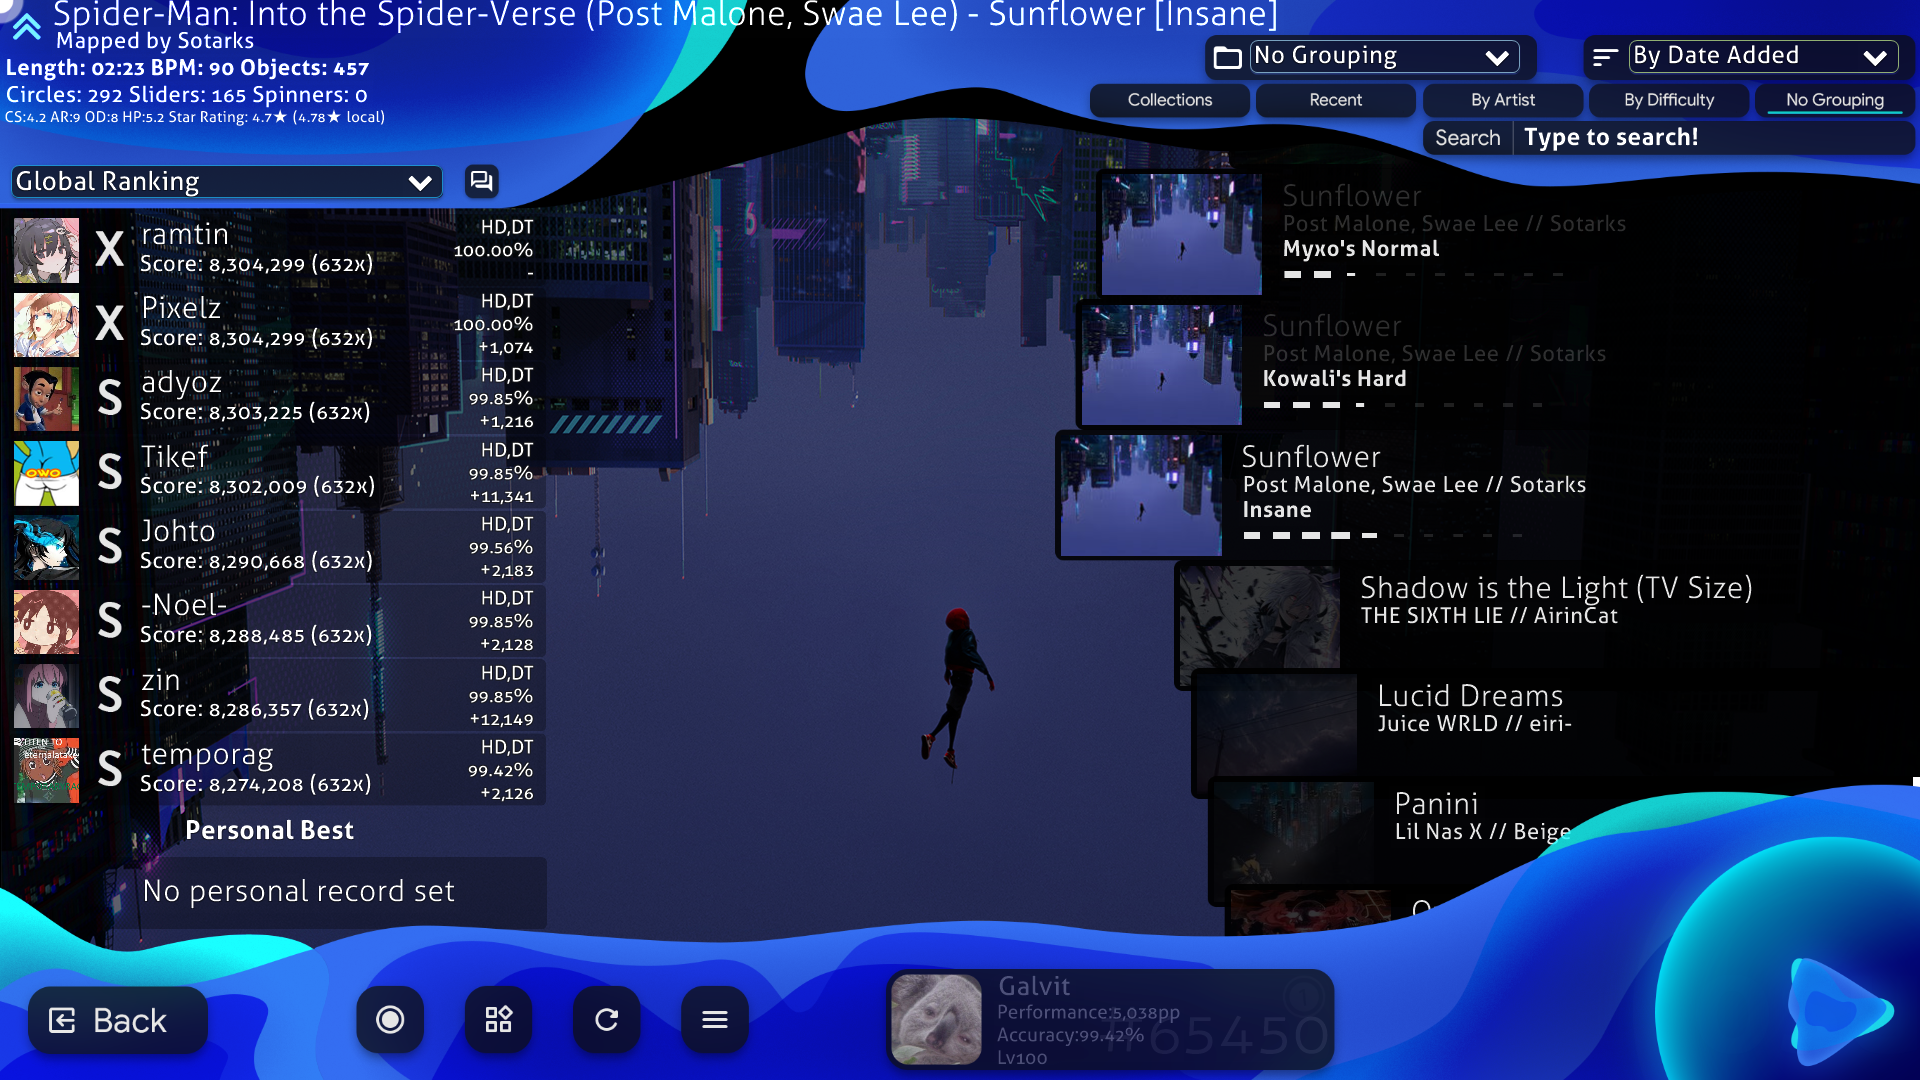Expand the By Date Added sort dropdown

click(x=1763, y=56)
